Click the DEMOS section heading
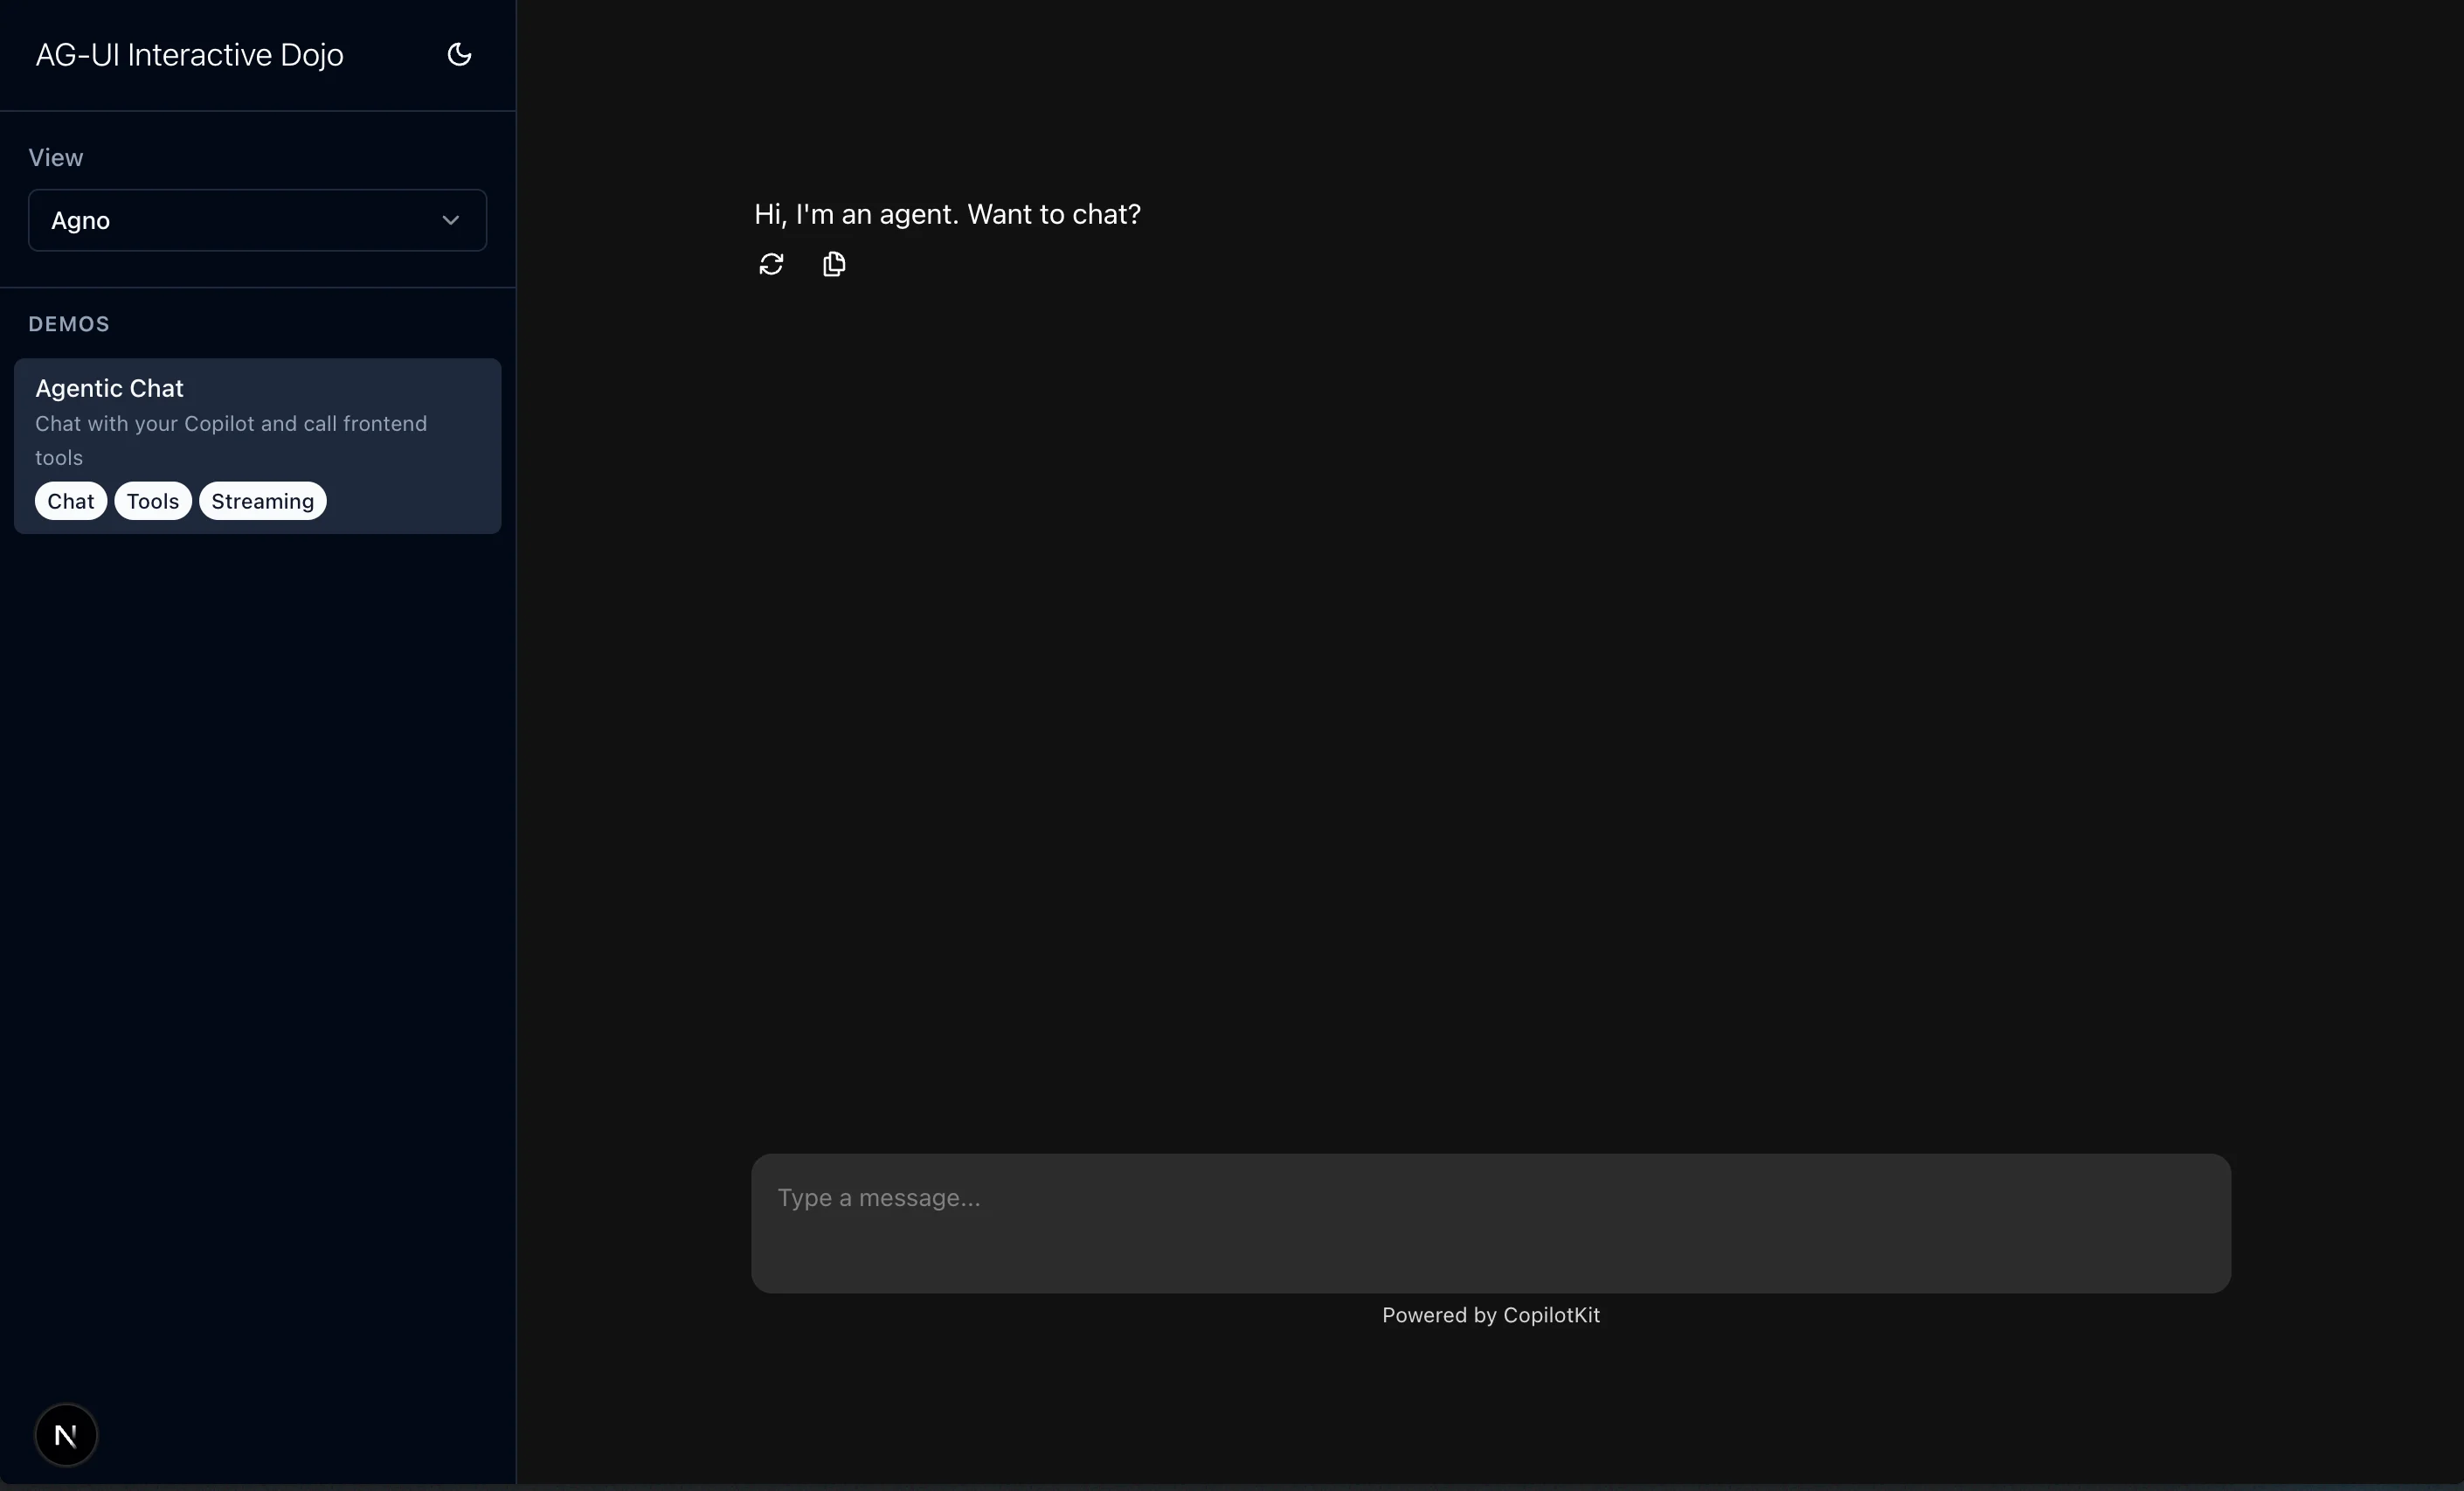The height and width of the screenshot is (1491, 2464). pos(69,324)
